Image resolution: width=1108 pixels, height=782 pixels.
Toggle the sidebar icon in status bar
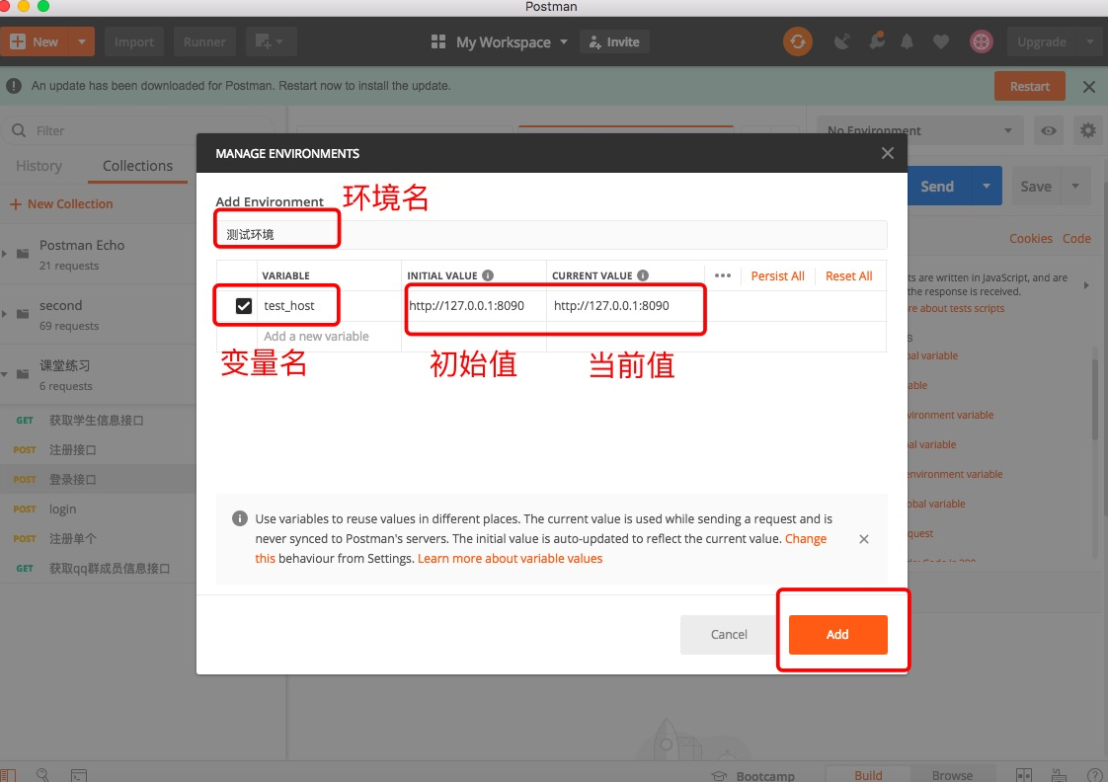pos(8,775)
